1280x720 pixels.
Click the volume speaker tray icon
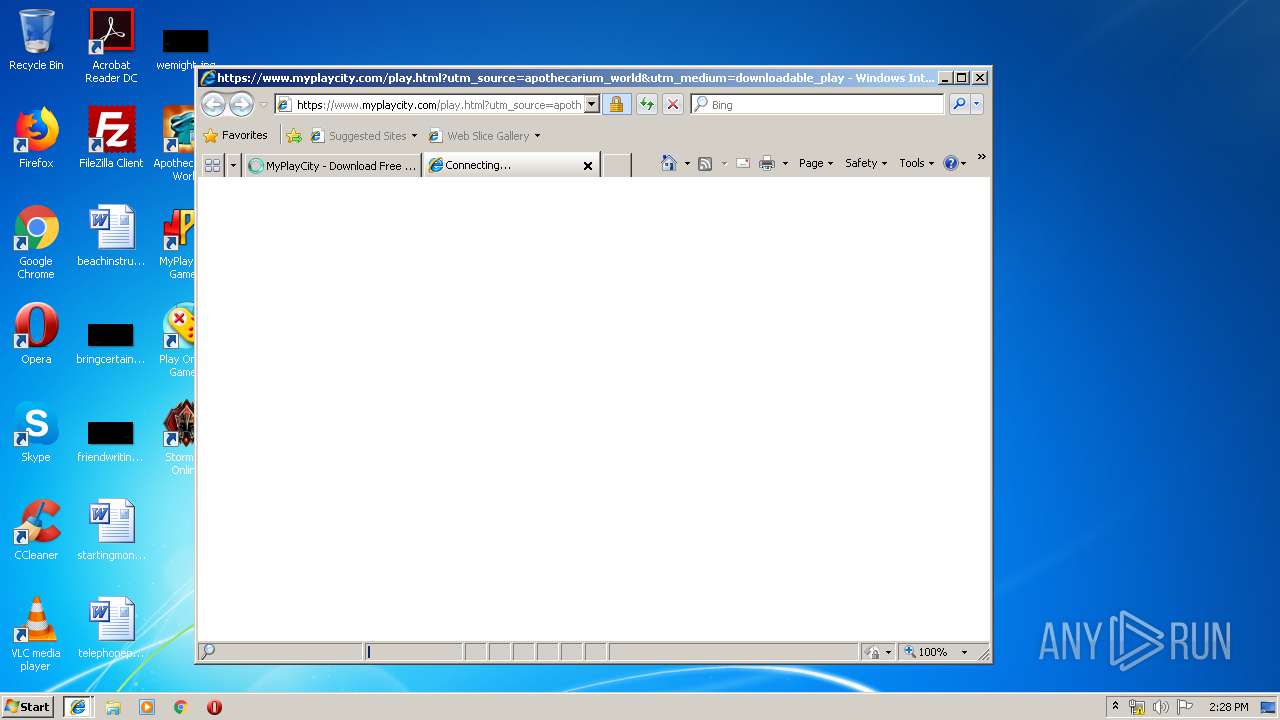coord(1161,707)
